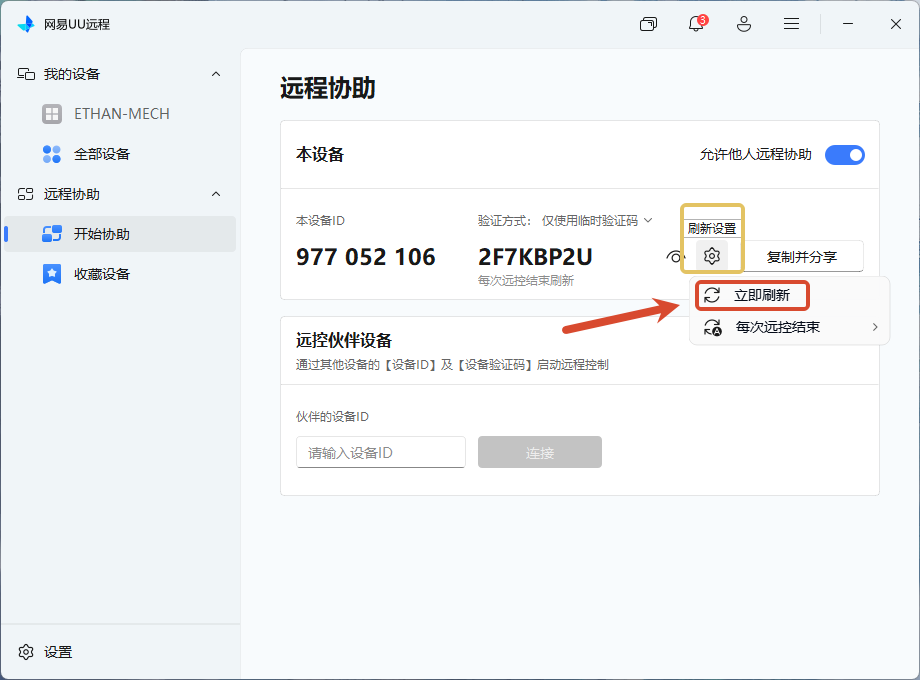Click temporary code 2F7KBP2U
Viewport: 920px width, 680px height.
[x=535, y=257]
